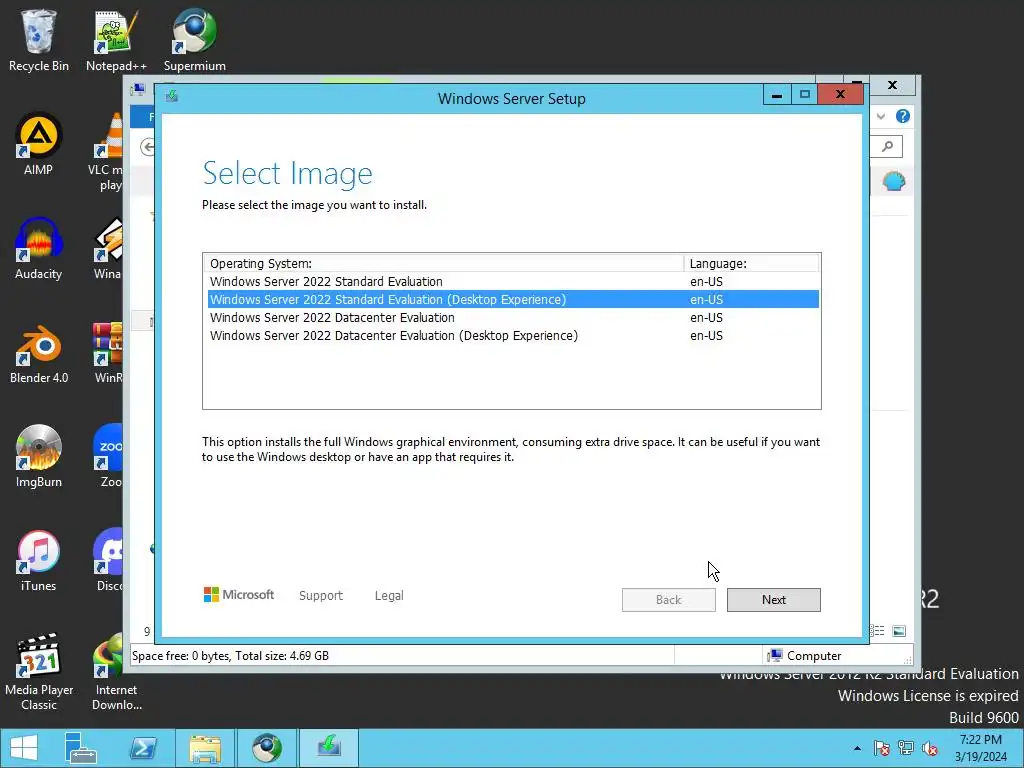Launch Notepad++ from the desktop

pos(116,40)
